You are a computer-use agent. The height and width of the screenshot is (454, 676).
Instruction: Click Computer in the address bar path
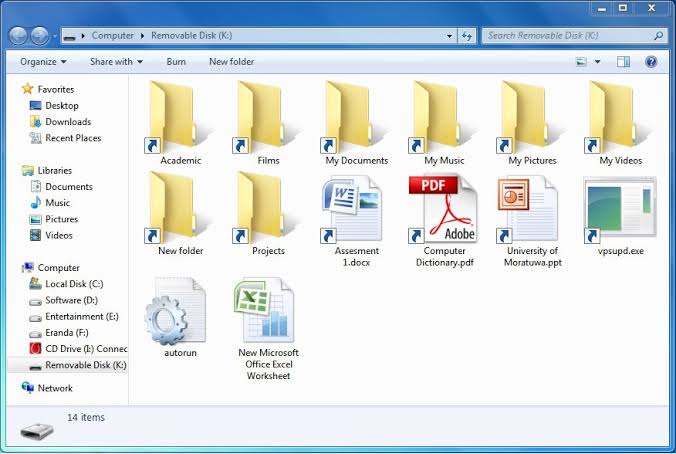tap(113, 36)
